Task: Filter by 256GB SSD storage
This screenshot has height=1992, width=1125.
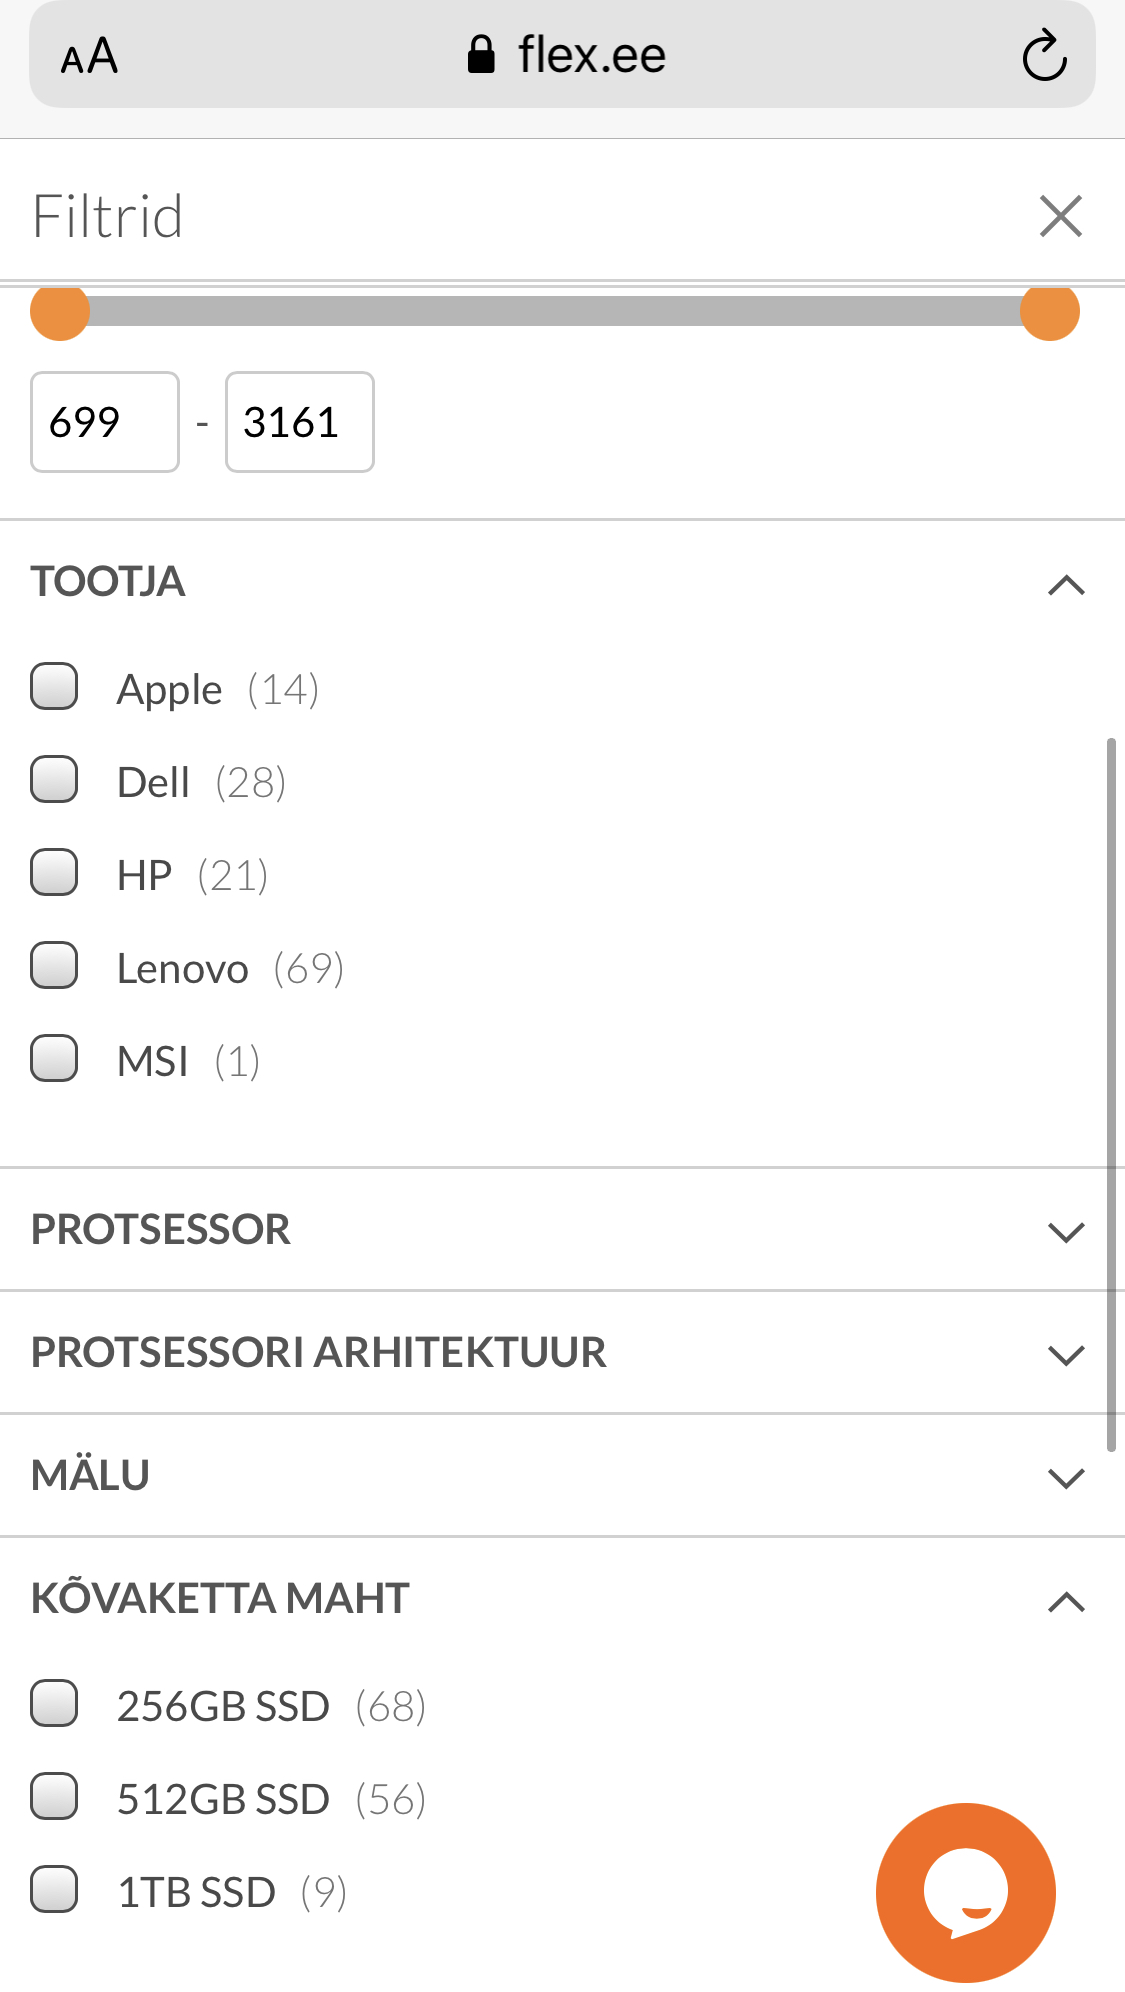Action: pos(54,1704)
